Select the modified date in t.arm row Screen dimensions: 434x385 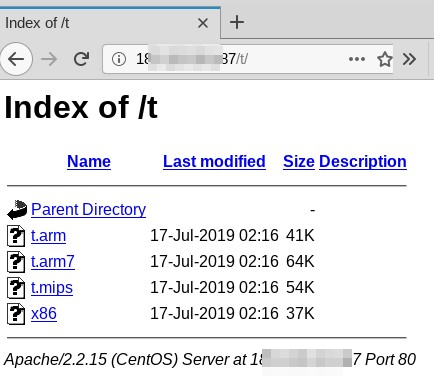pos(214,235)
